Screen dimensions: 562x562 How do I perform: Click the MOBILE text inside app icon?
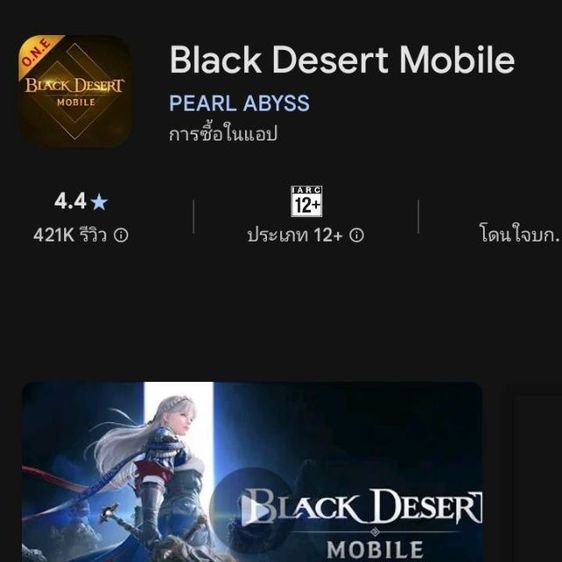coord(76,102)
